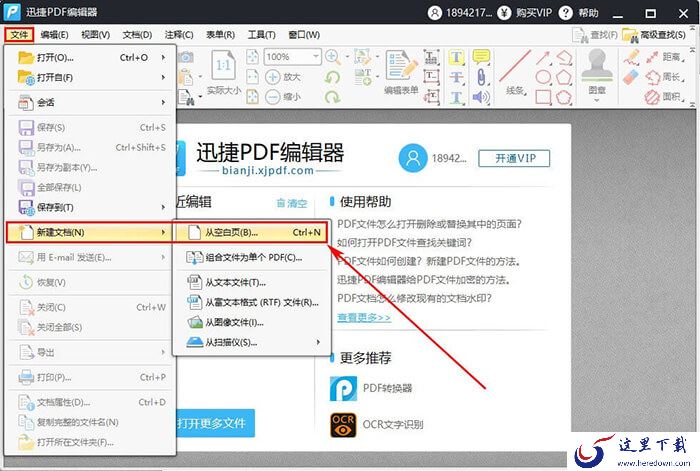
Task: Expand the 图章 stamp dropdown arrow
Action: [597, 100]
